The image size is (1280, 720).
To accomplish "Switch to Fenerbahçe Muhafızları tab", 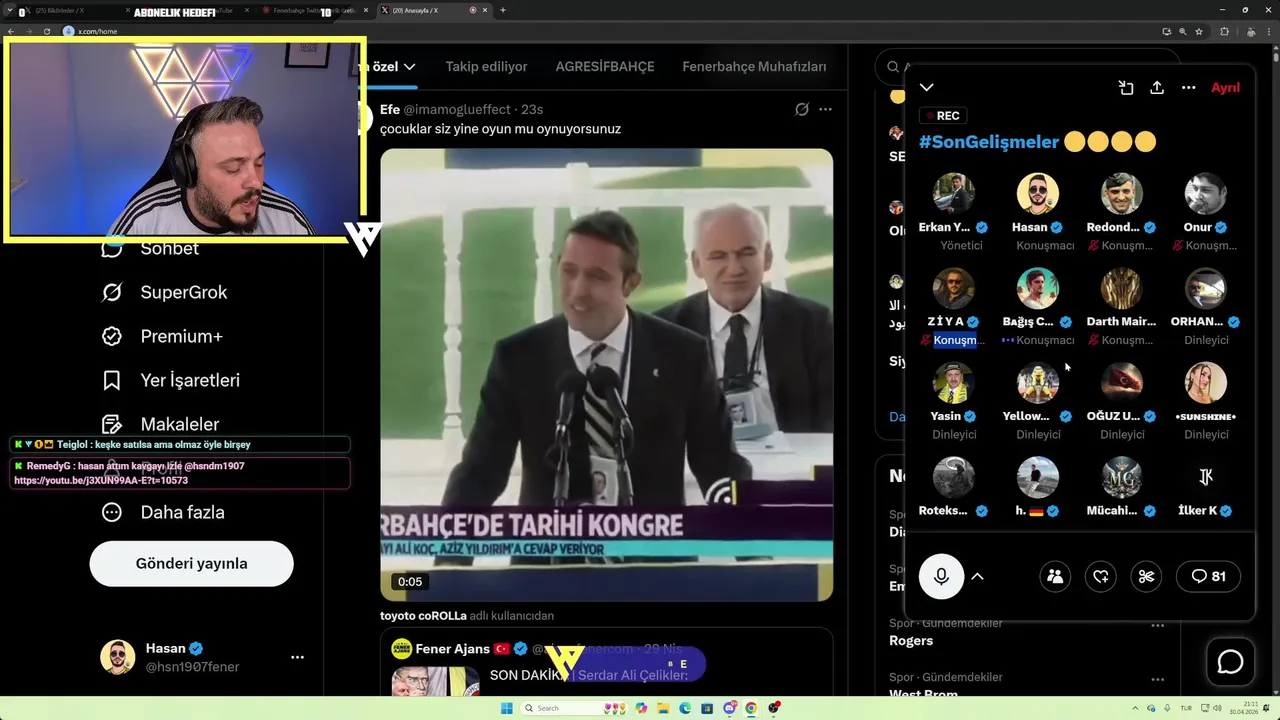I will (754, 67).
